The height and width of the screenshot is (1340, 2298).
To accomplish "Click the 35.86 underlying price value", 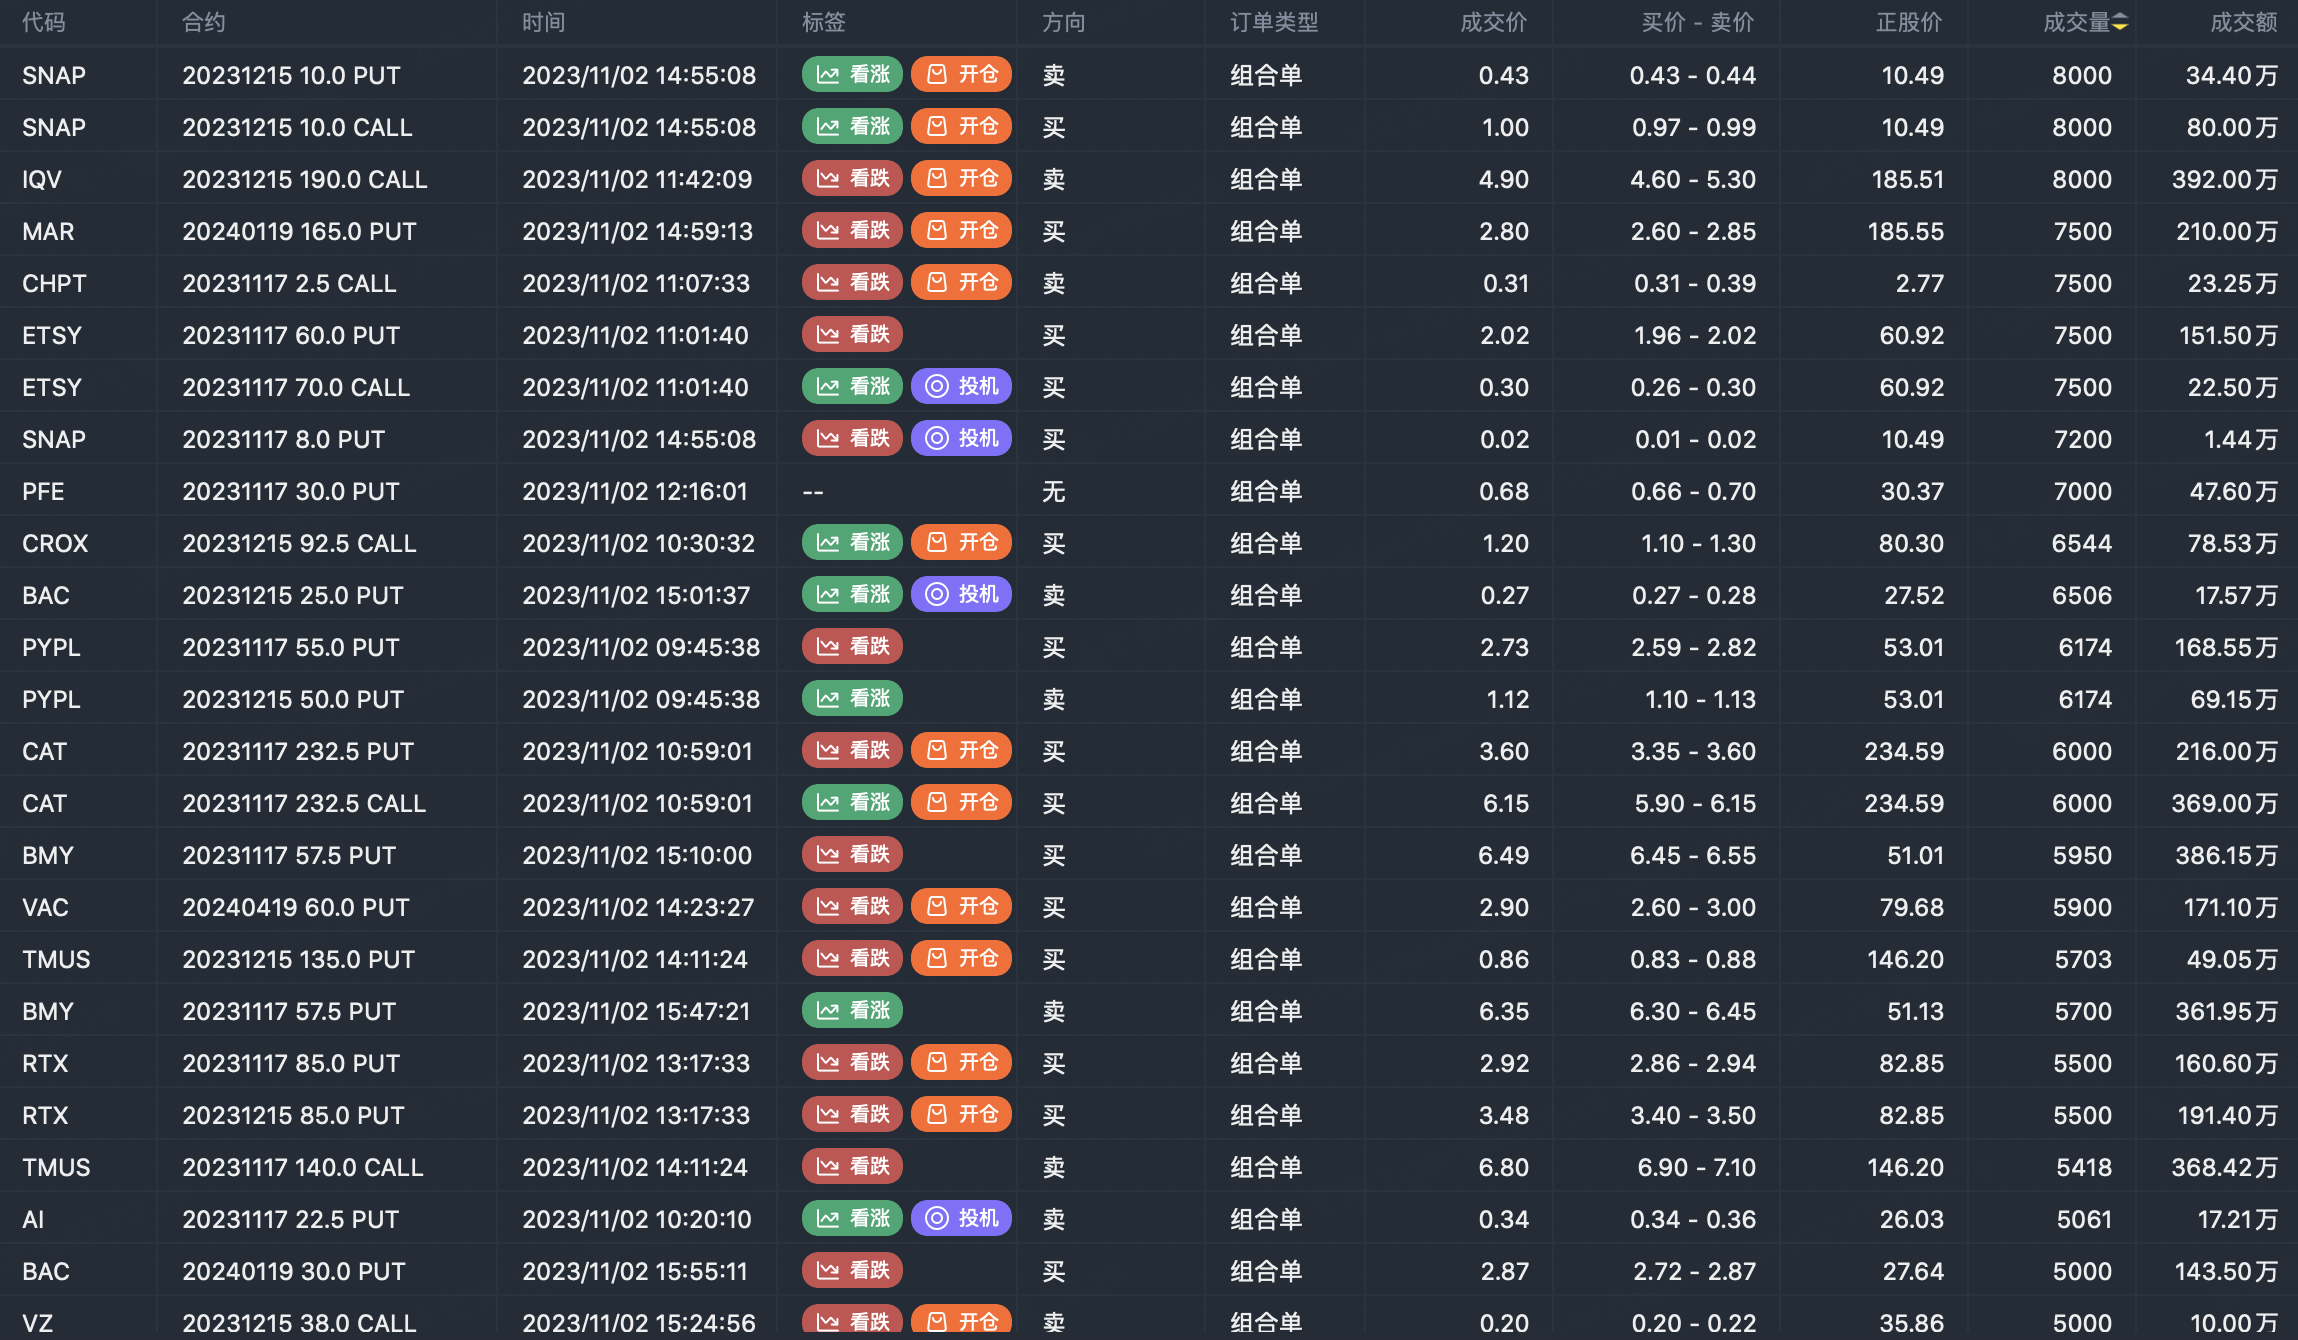I will (1912, 1324).
